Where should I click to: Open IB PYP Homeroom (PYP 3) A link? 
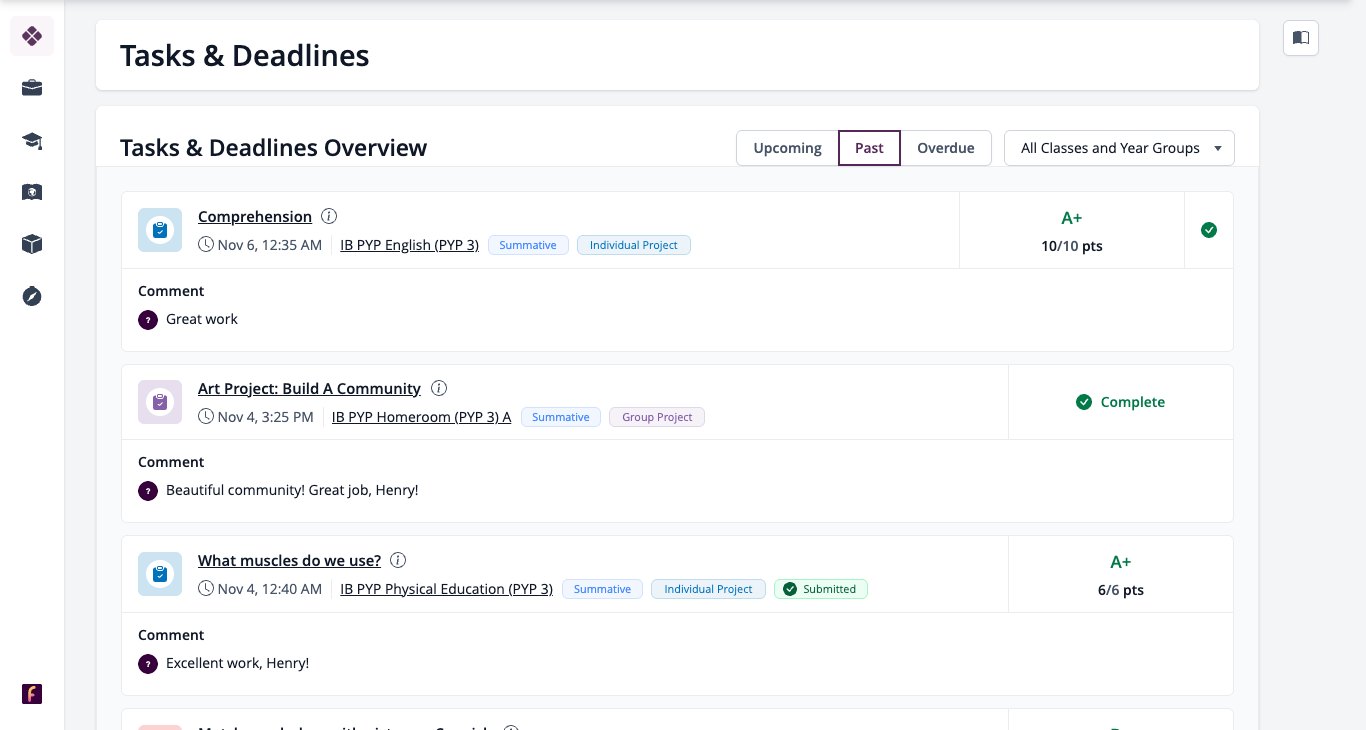click(421, 417)
